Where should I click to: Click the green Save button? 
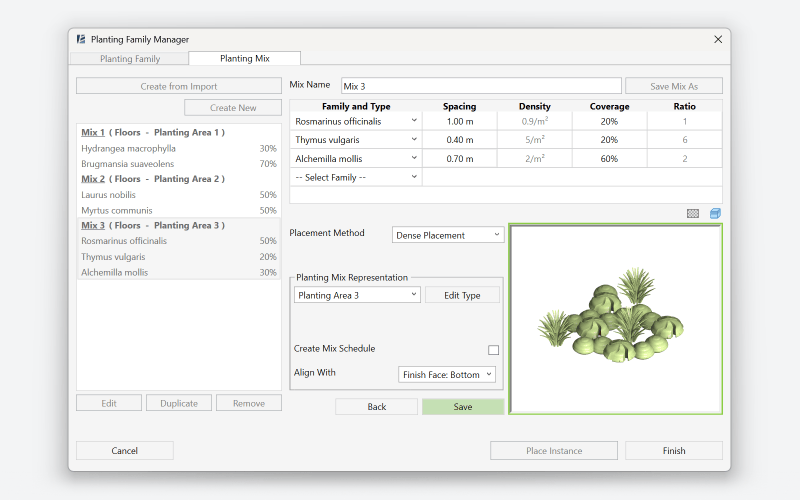tap(463, 407)
